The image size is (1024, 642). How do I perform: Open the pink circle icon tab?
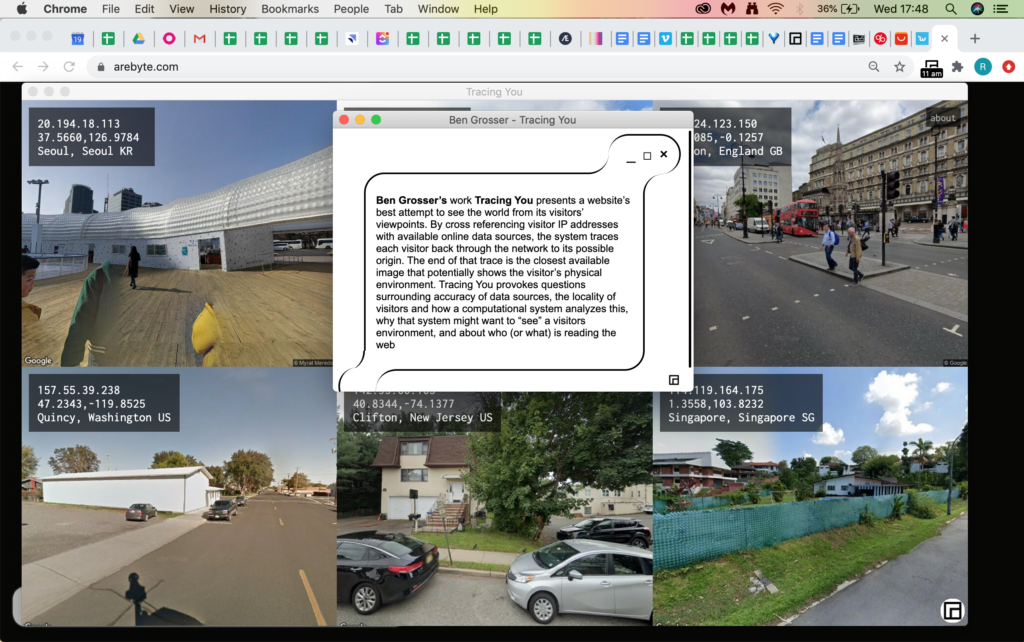(x=169, y=39)
